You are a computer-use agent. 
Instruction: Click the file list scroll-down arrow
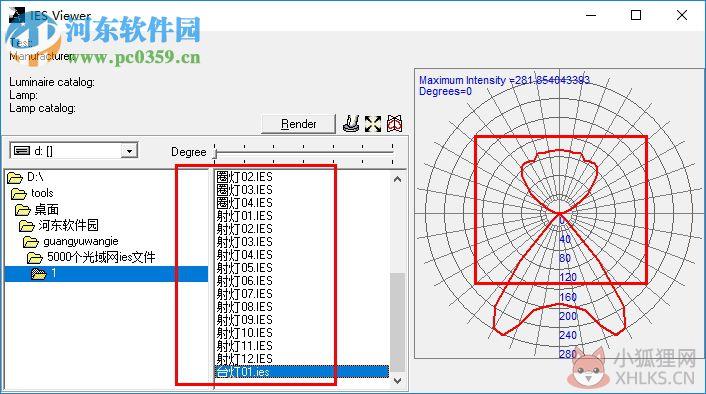397,380
